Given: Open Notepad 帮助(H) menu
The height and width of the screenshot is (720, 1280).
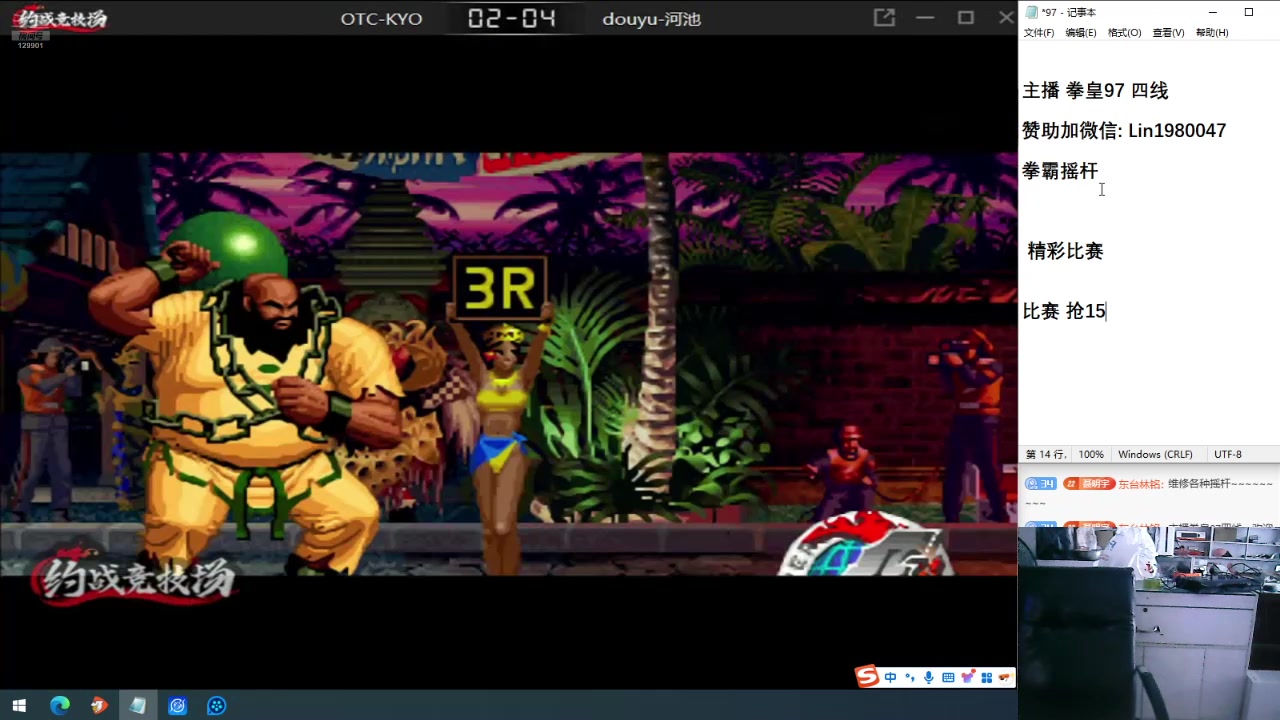Looking at the screenshot, I should [1212, 33].
